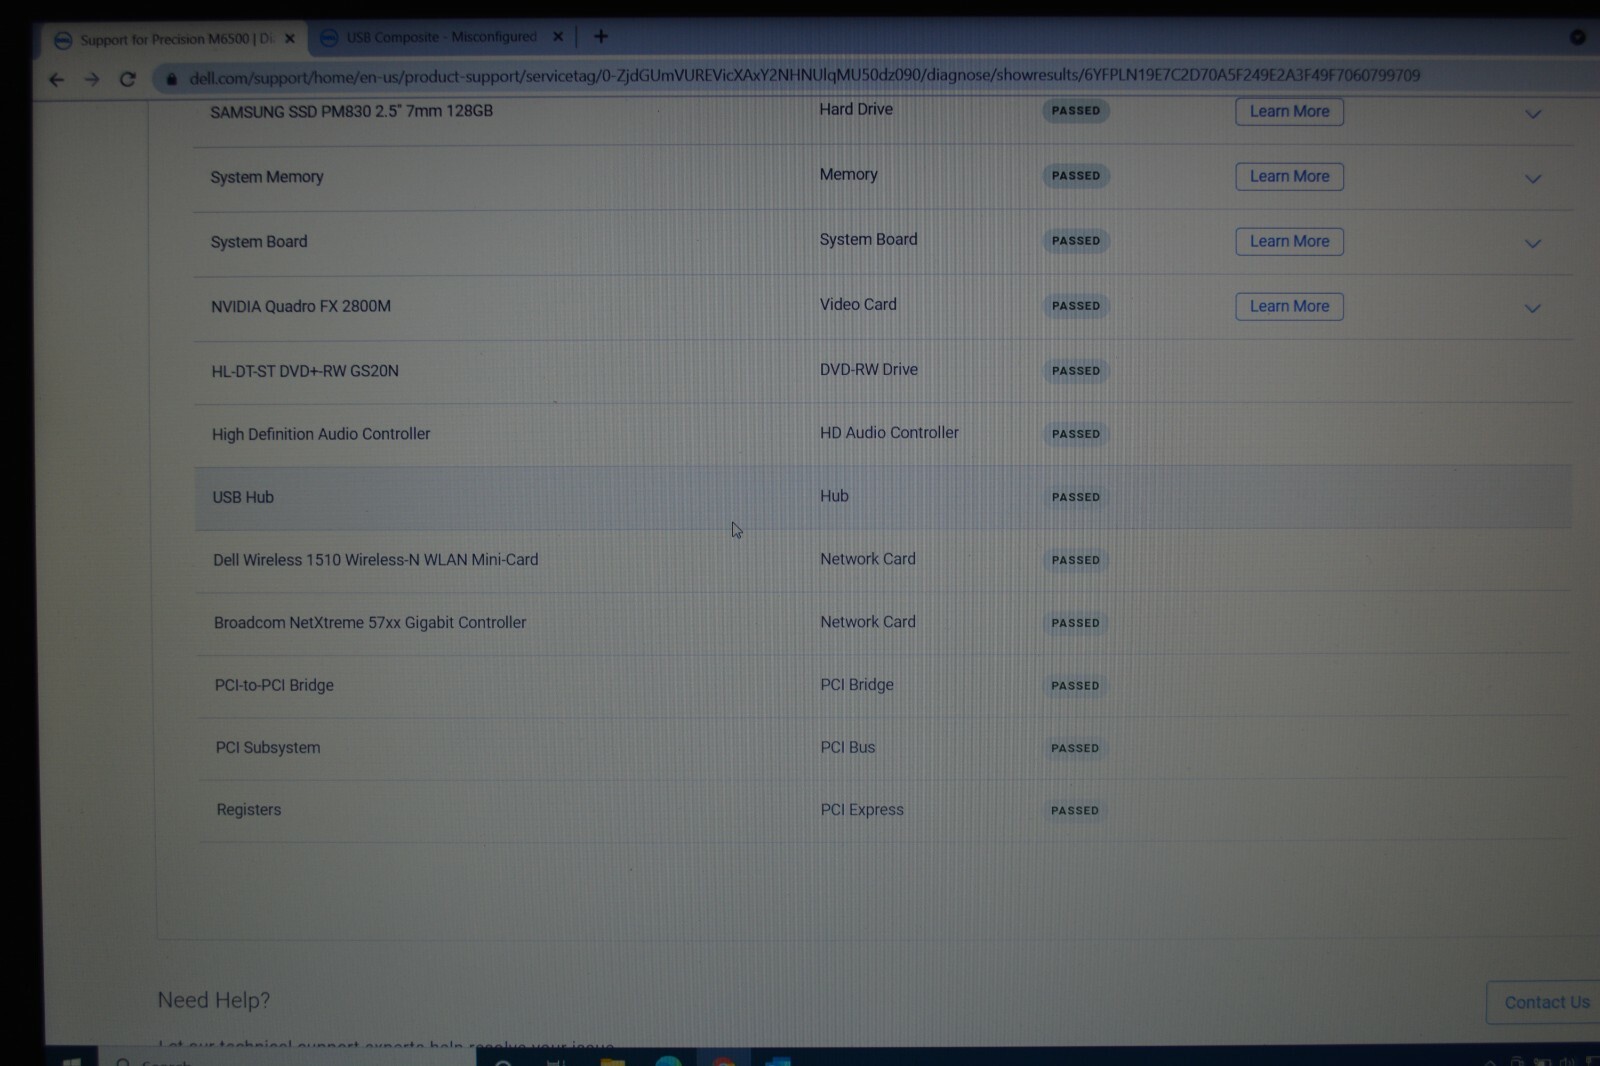
Task: Click the PASSED badge for HD Audio Controller
Action: point(1075,434)
